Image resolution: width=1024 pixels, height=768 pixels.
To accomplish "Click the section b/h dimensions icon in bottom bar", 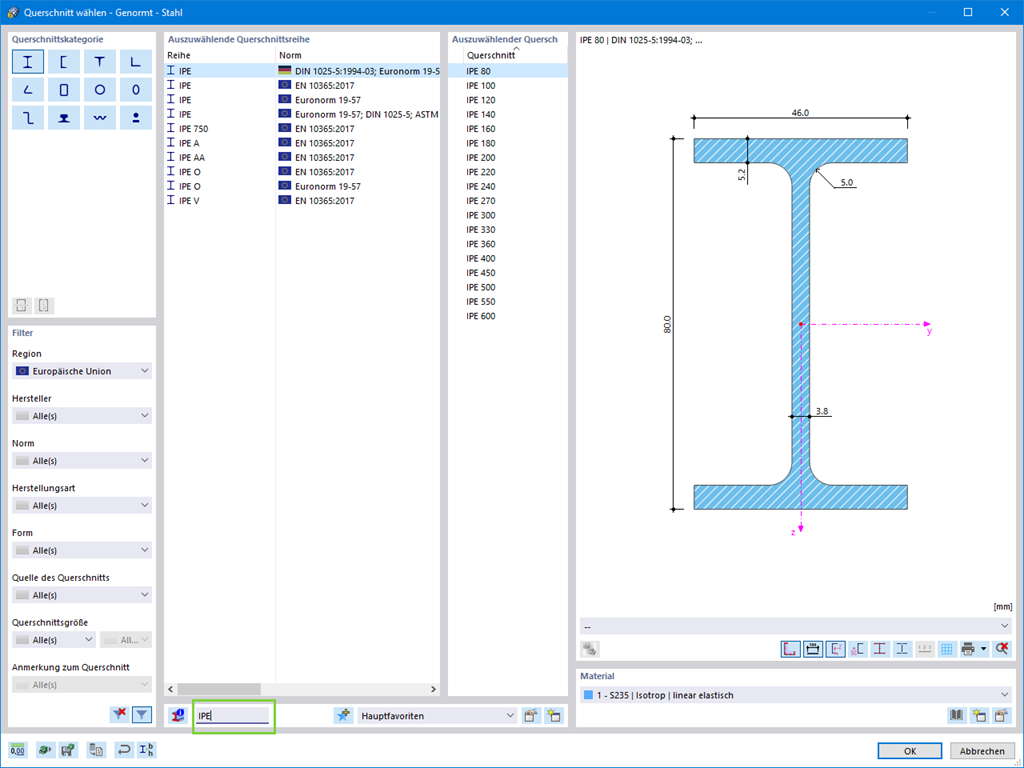I will 147,750.
